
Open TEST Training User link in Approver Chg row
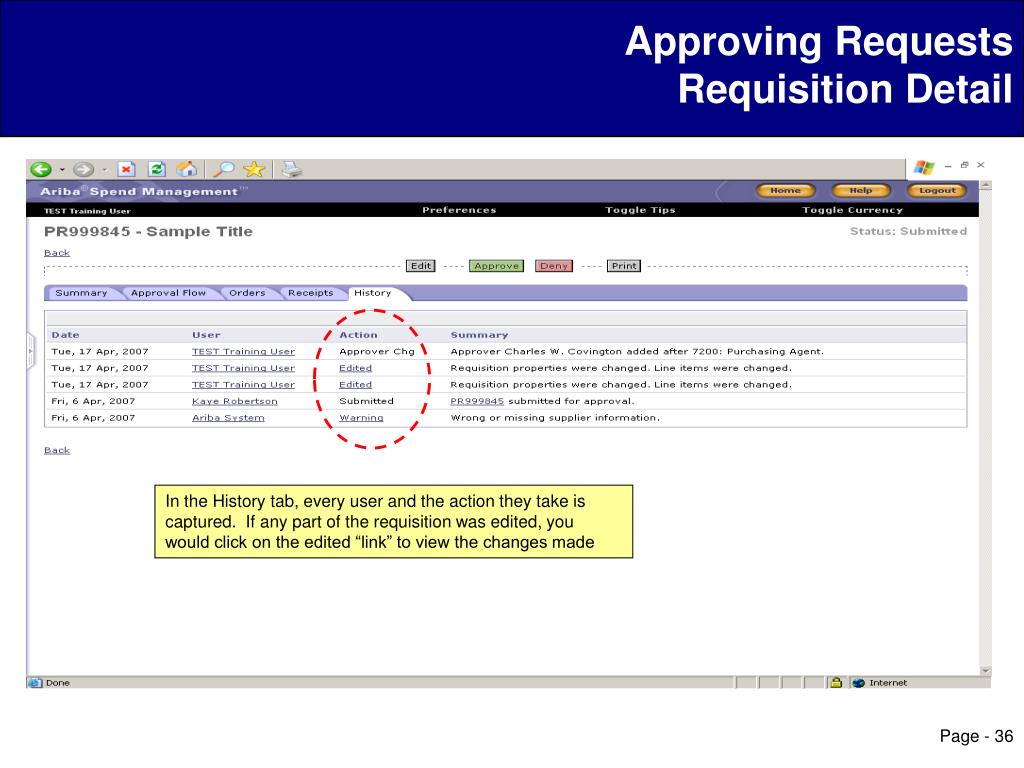[243, 351]
